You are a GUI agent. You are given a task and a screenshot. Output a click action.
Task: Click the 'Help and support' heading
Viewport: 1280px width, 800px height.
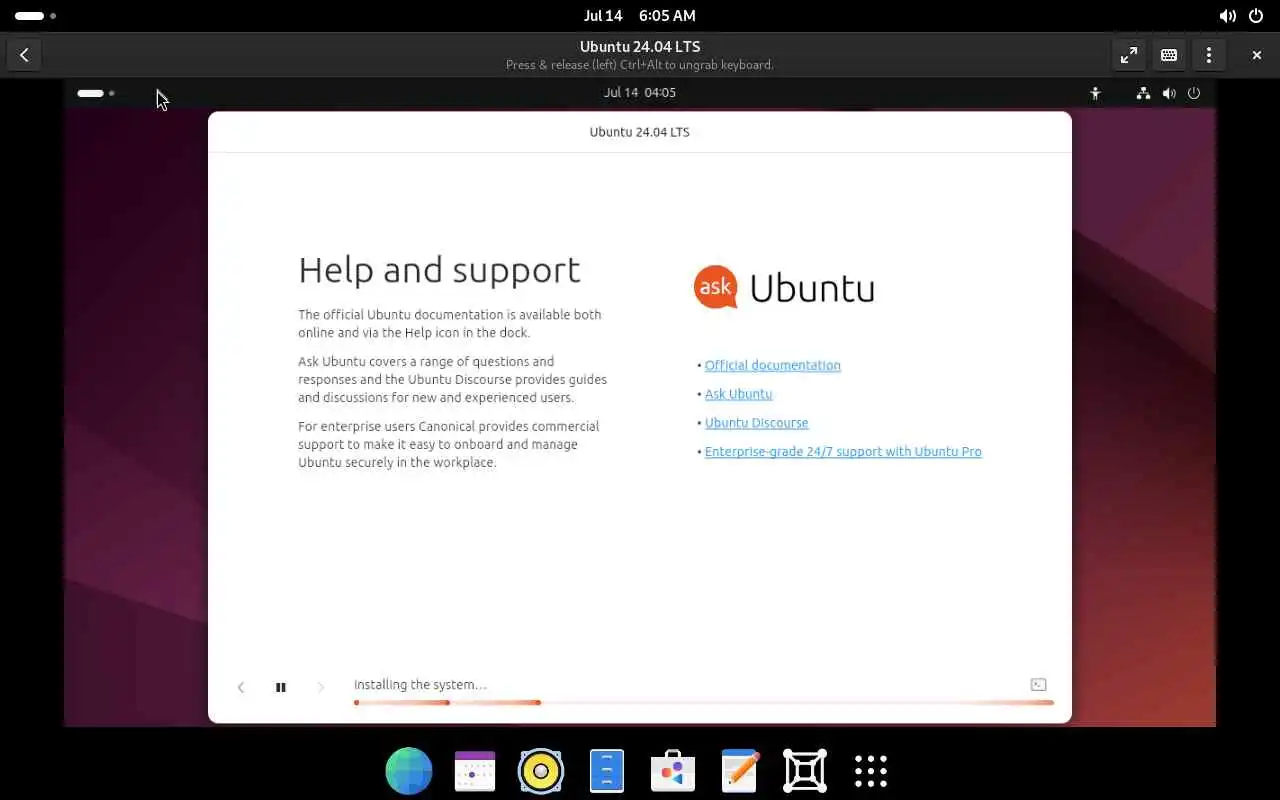pos(439,270)
